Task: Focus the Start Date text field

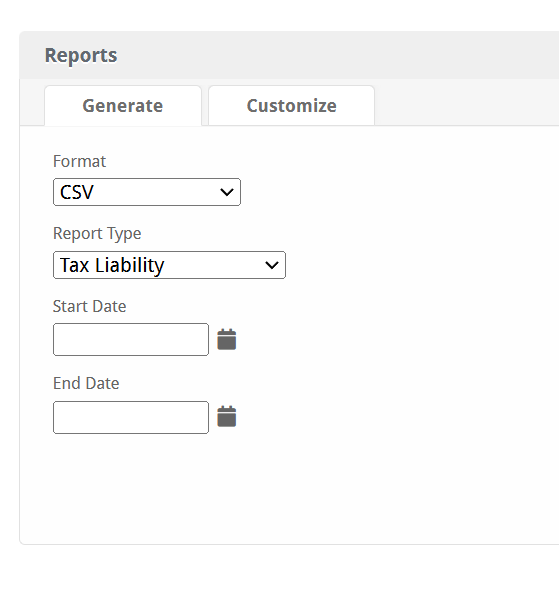Action: (x=131, y=339)
